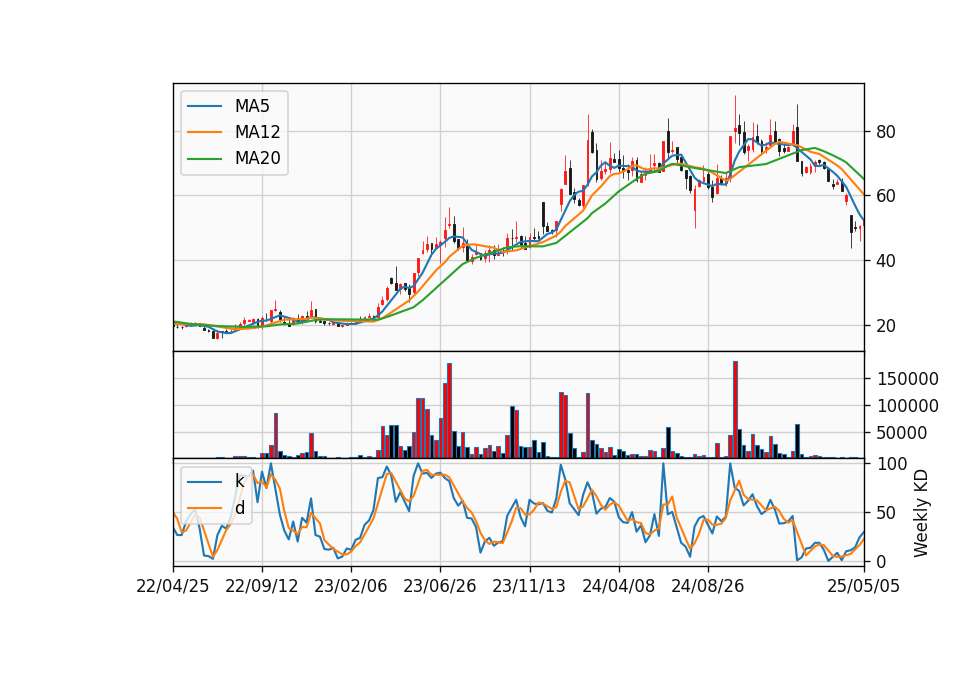Image resolution: width=960 pixels, height=690 pixels.
Task: Click the volume axis value 100000
Action: (x=908, y=406)
